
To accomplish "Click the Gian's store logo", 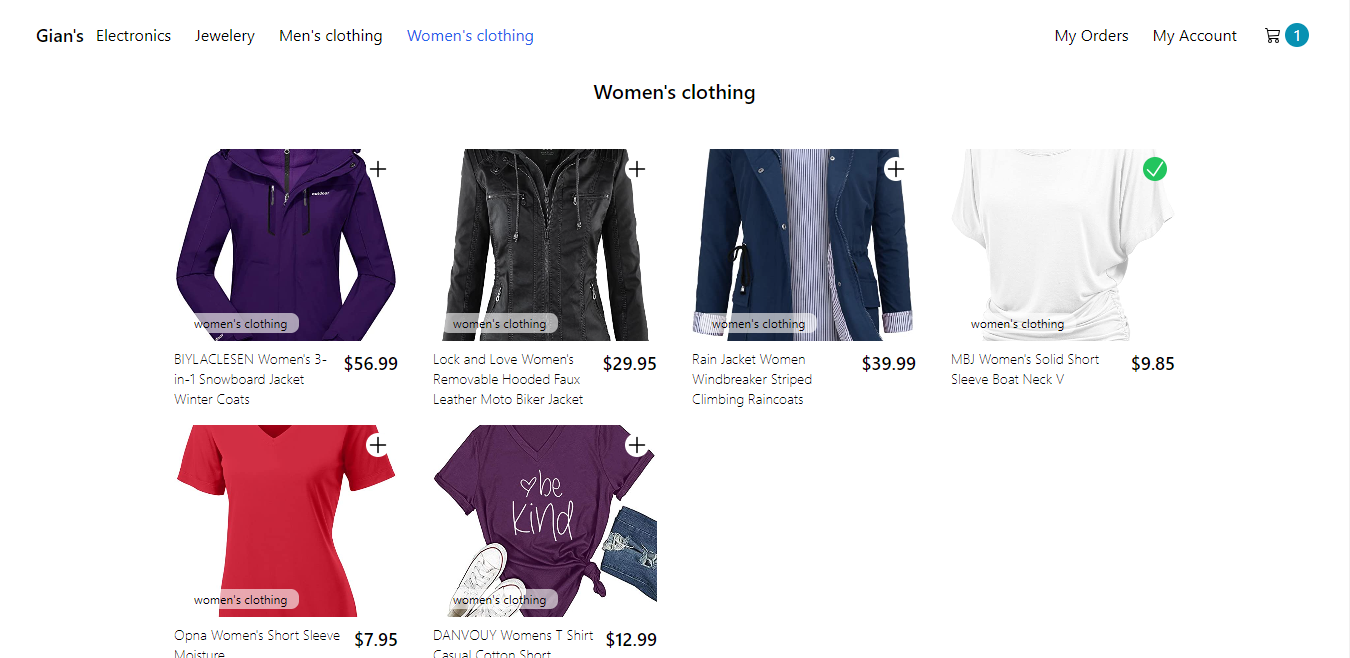I will coord(60,36).
